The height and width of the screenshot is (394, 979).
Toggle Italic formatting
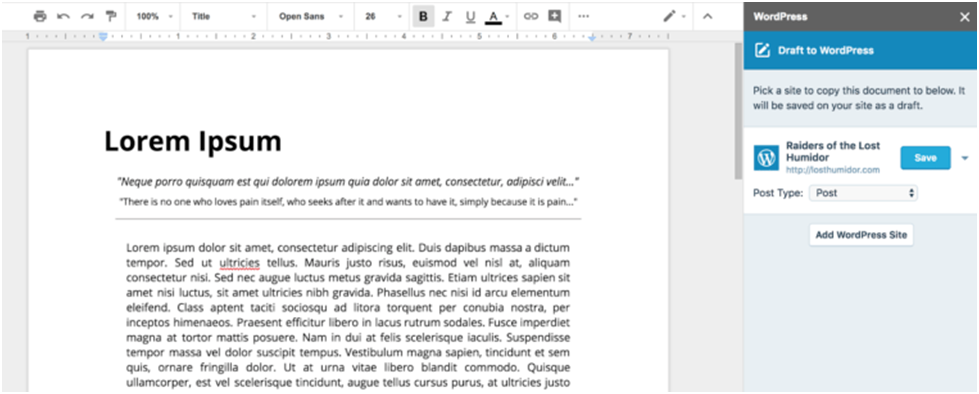446,16
